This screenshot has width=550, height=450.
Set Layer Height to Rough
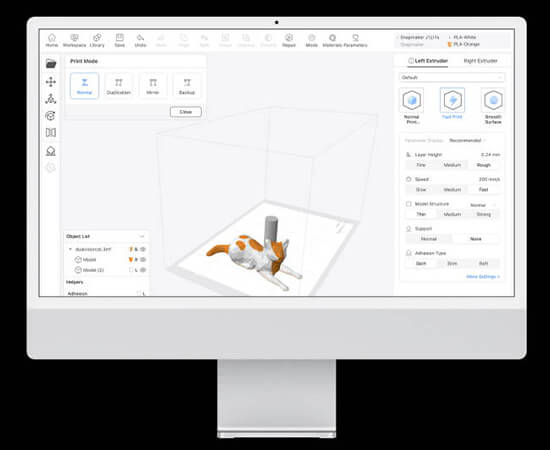pyautogui.click(x=484, y=165)
